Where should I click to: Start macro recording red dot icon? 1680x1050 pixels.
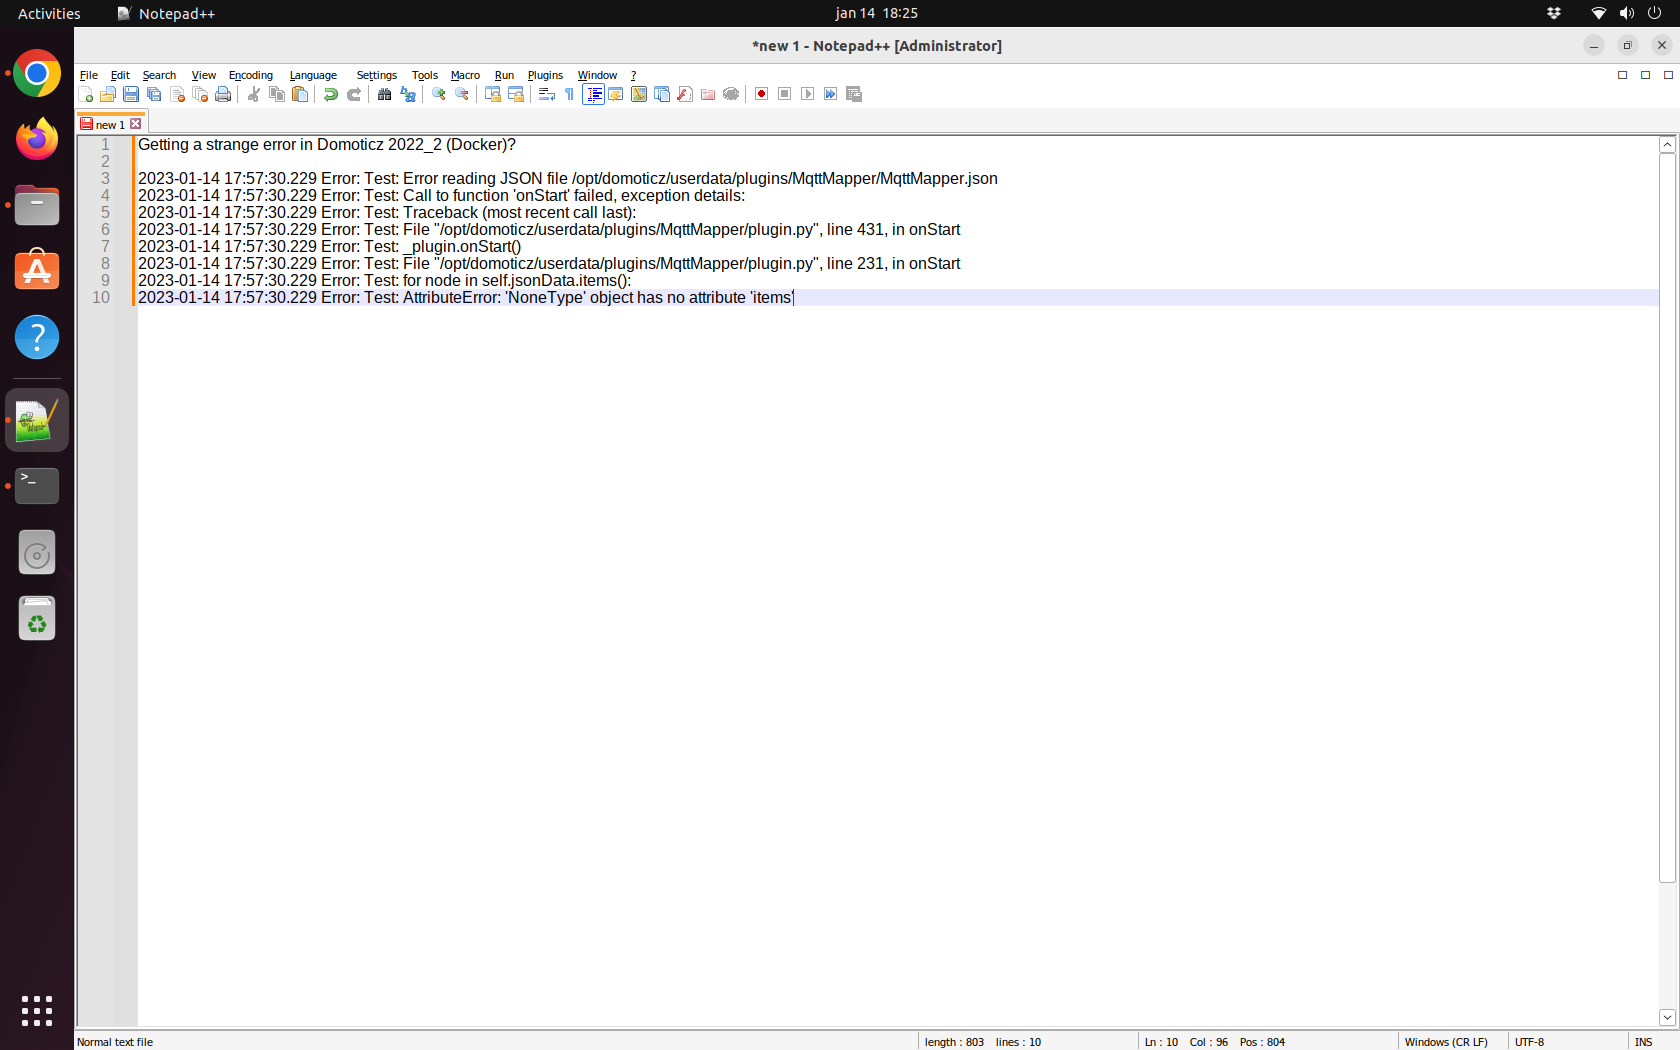(x=762, y=94)
